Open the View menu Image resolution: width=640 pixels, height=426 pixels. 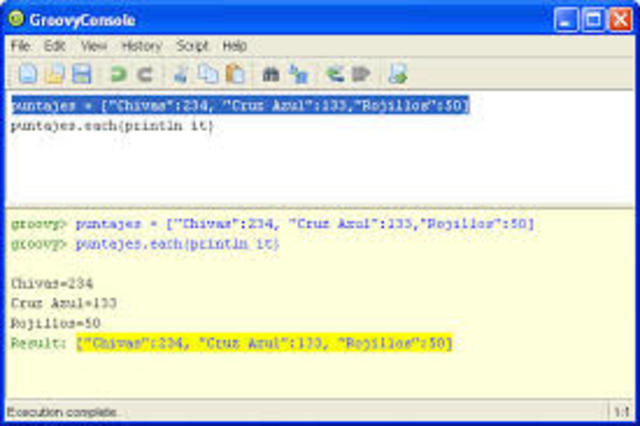[x=94, y=45]
